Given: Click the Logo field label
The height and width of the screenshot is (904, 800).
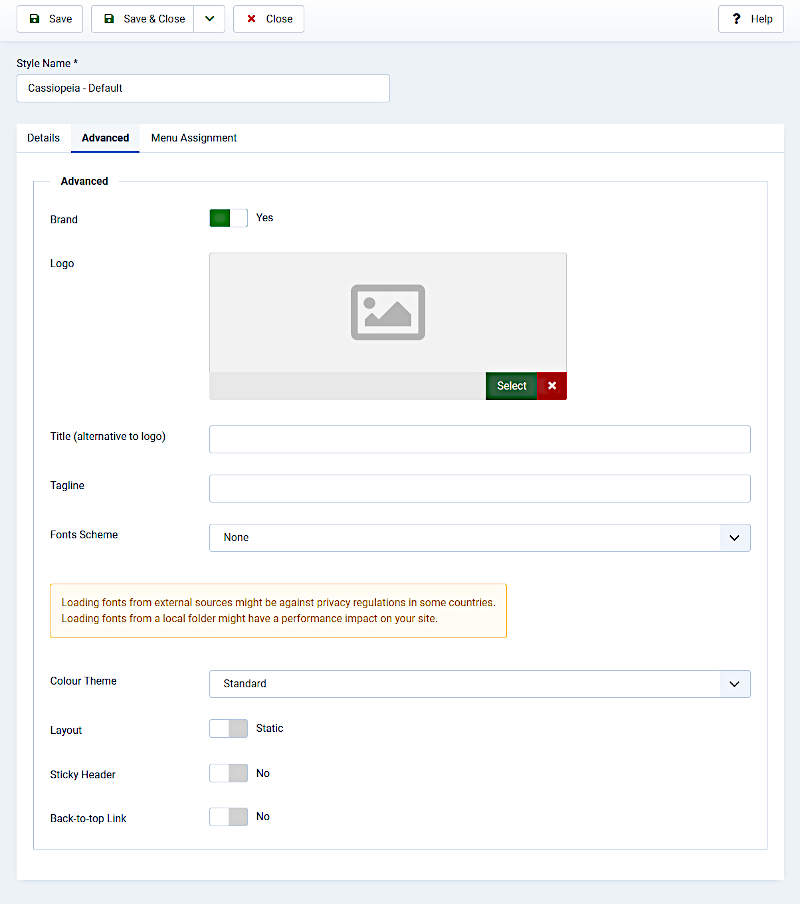Looking at the screenshot, I should pos(62,263).
